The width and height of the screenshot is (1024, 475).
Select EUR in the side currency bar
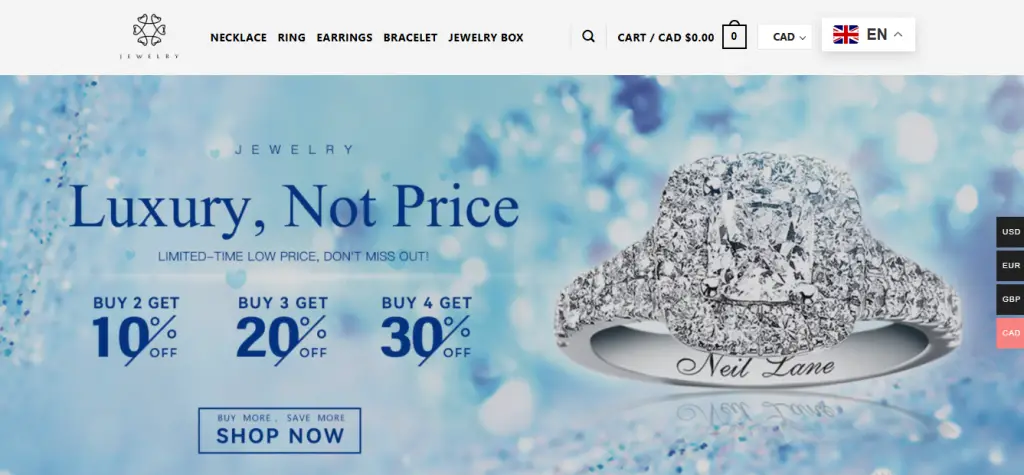point(1010,266)
